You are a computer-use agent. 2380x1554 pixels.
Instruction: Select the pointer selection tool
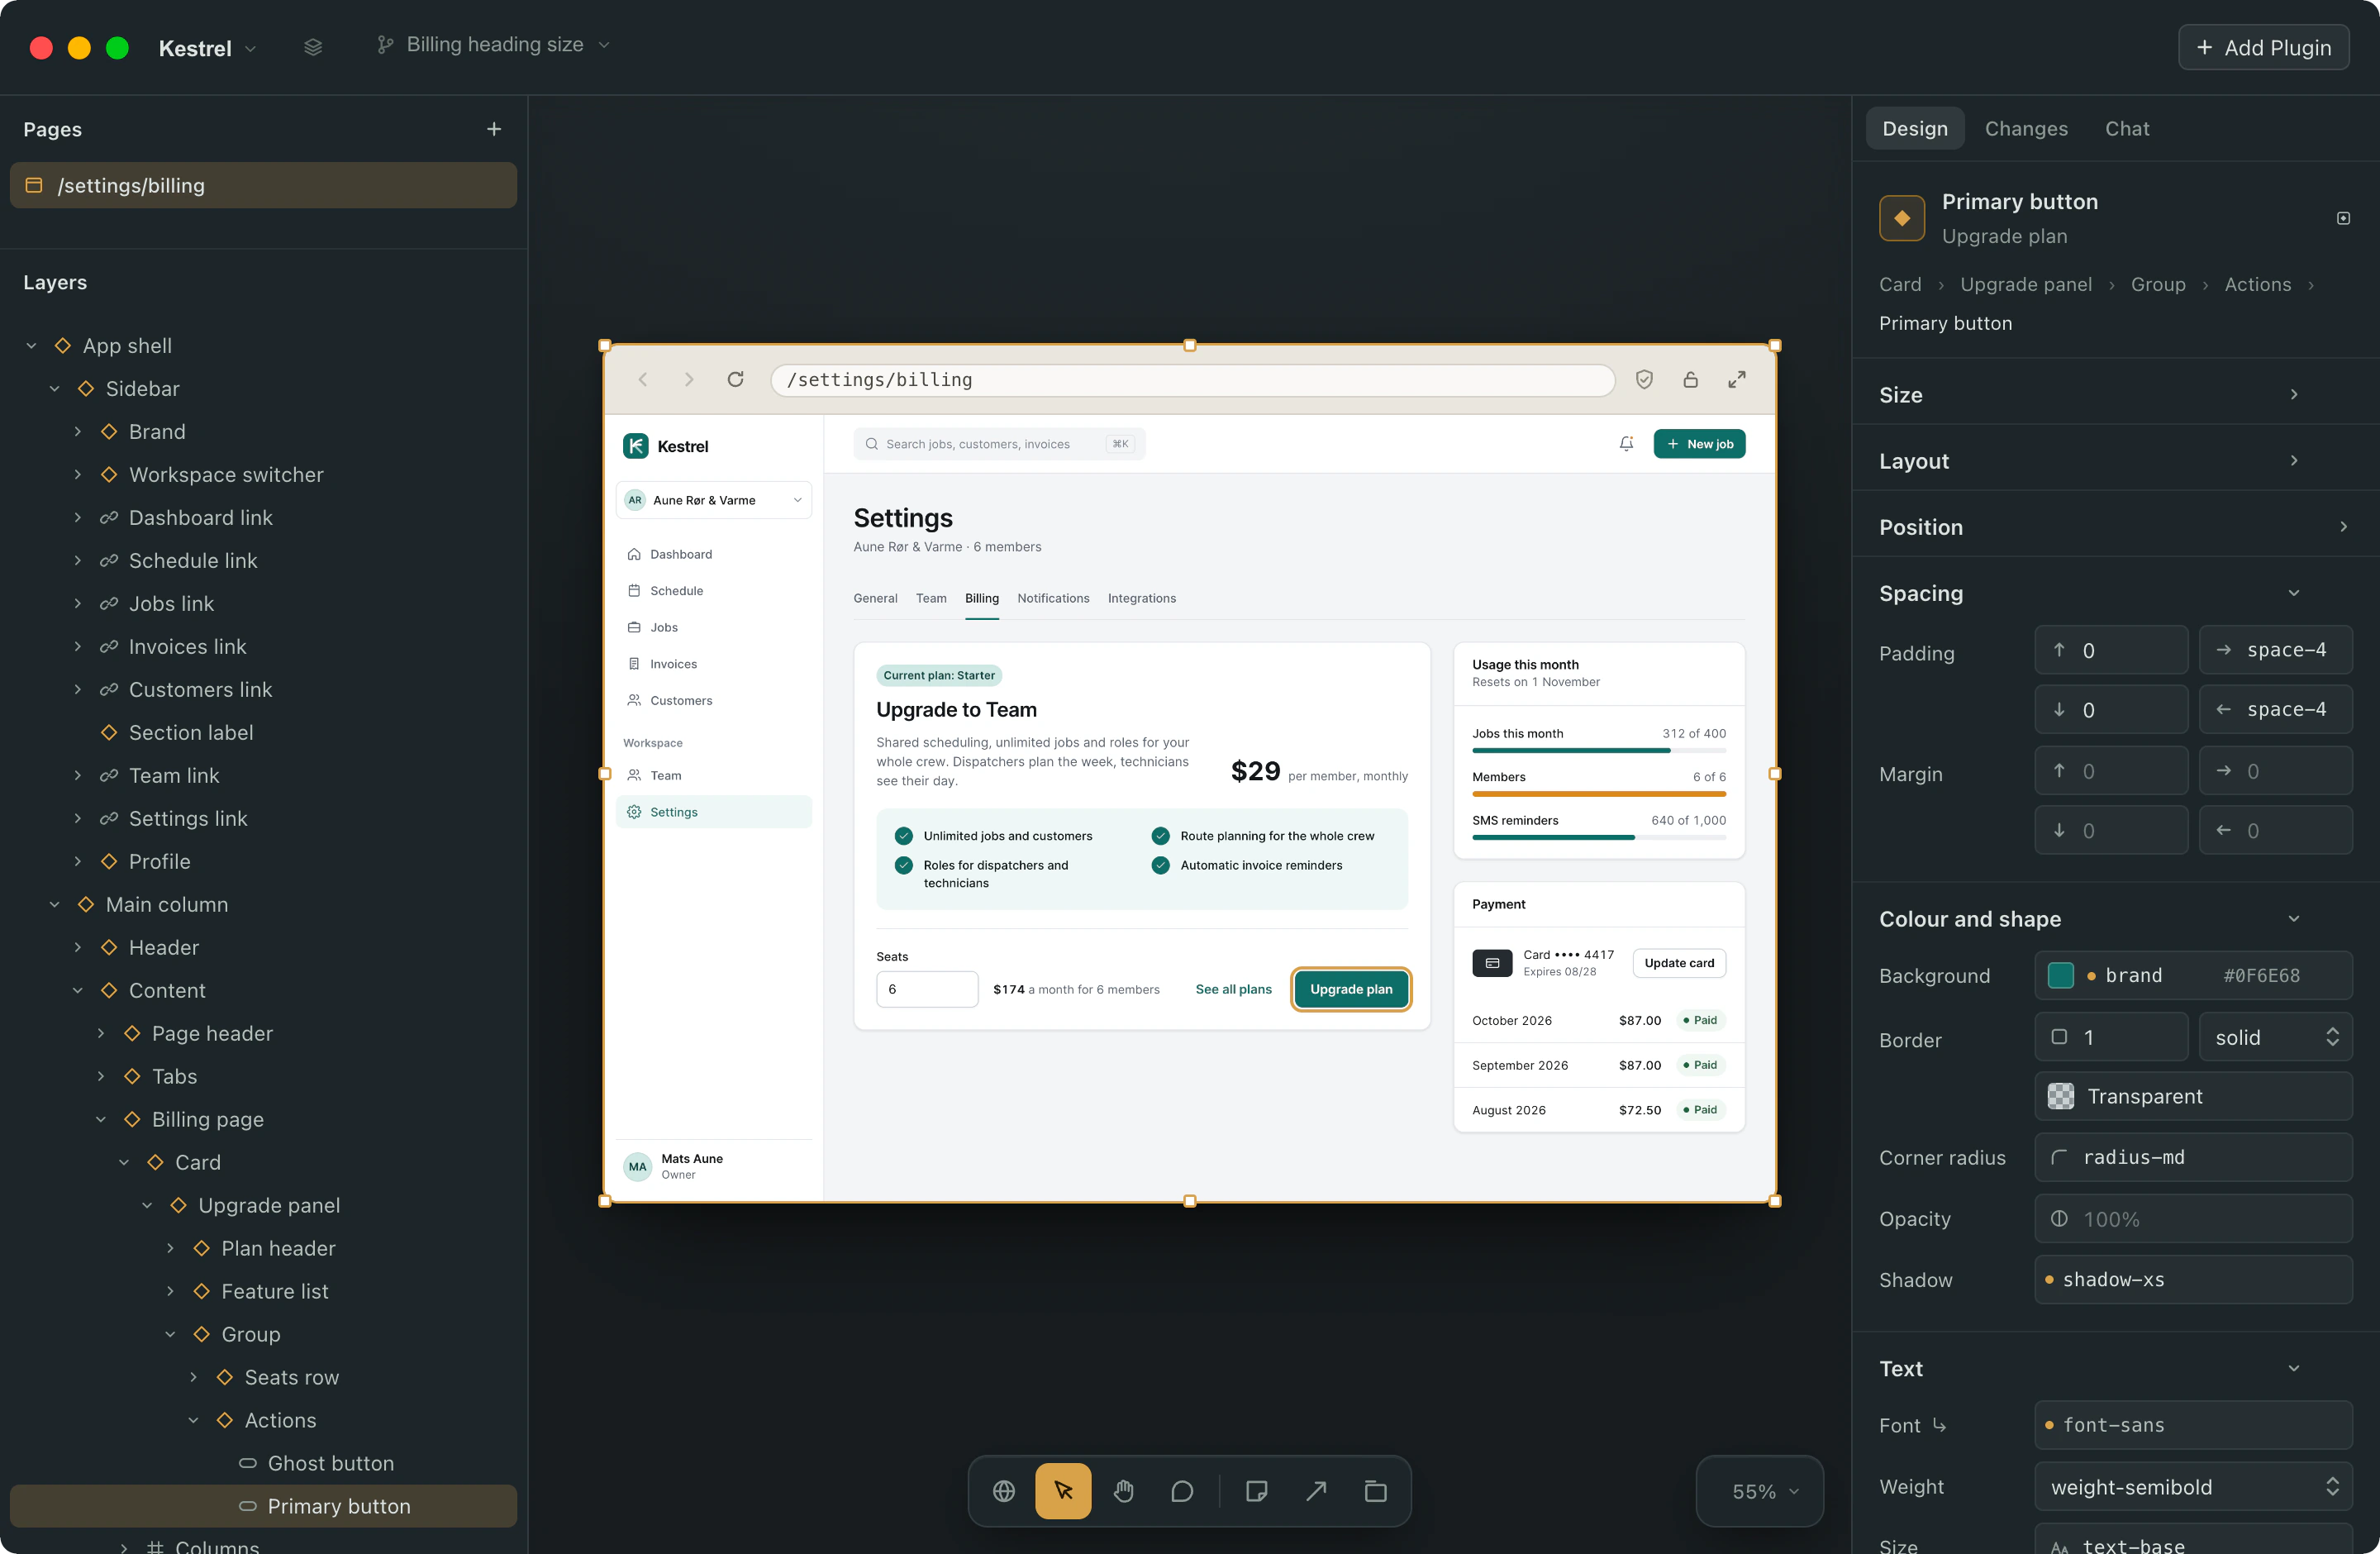pyautogui.click(x=1063, y=1491)
